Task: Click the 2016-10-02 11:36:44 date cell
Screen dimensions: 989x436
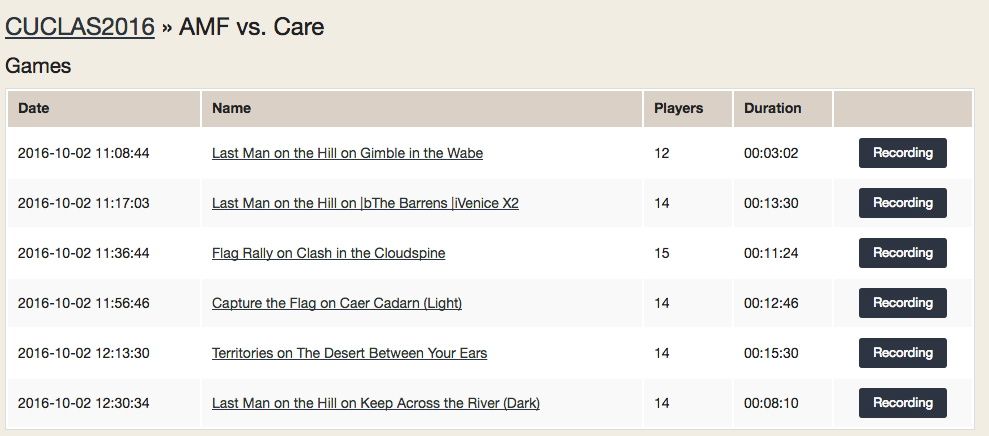Action: [83, 253]
